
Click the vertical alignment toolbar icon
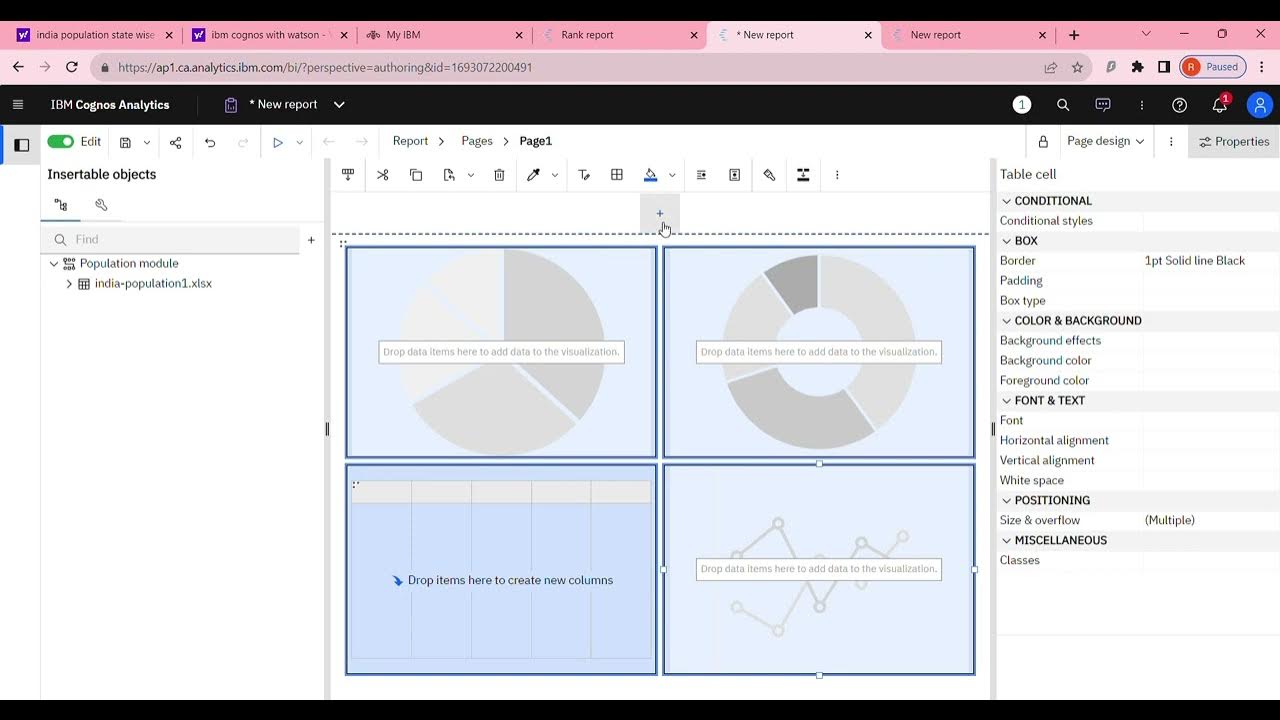(735, 175)
